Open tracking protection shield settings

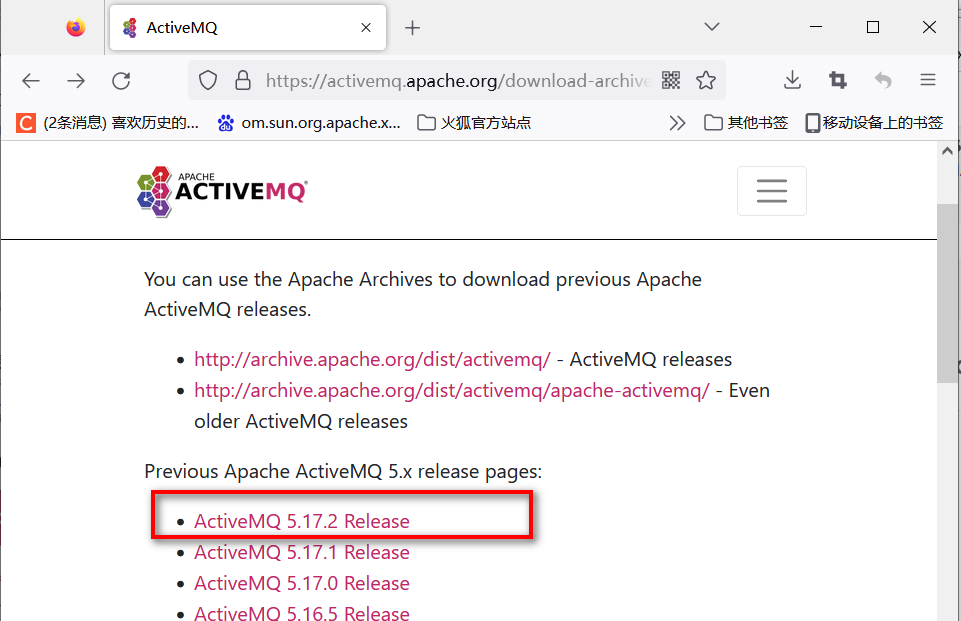tap(207, 80)
